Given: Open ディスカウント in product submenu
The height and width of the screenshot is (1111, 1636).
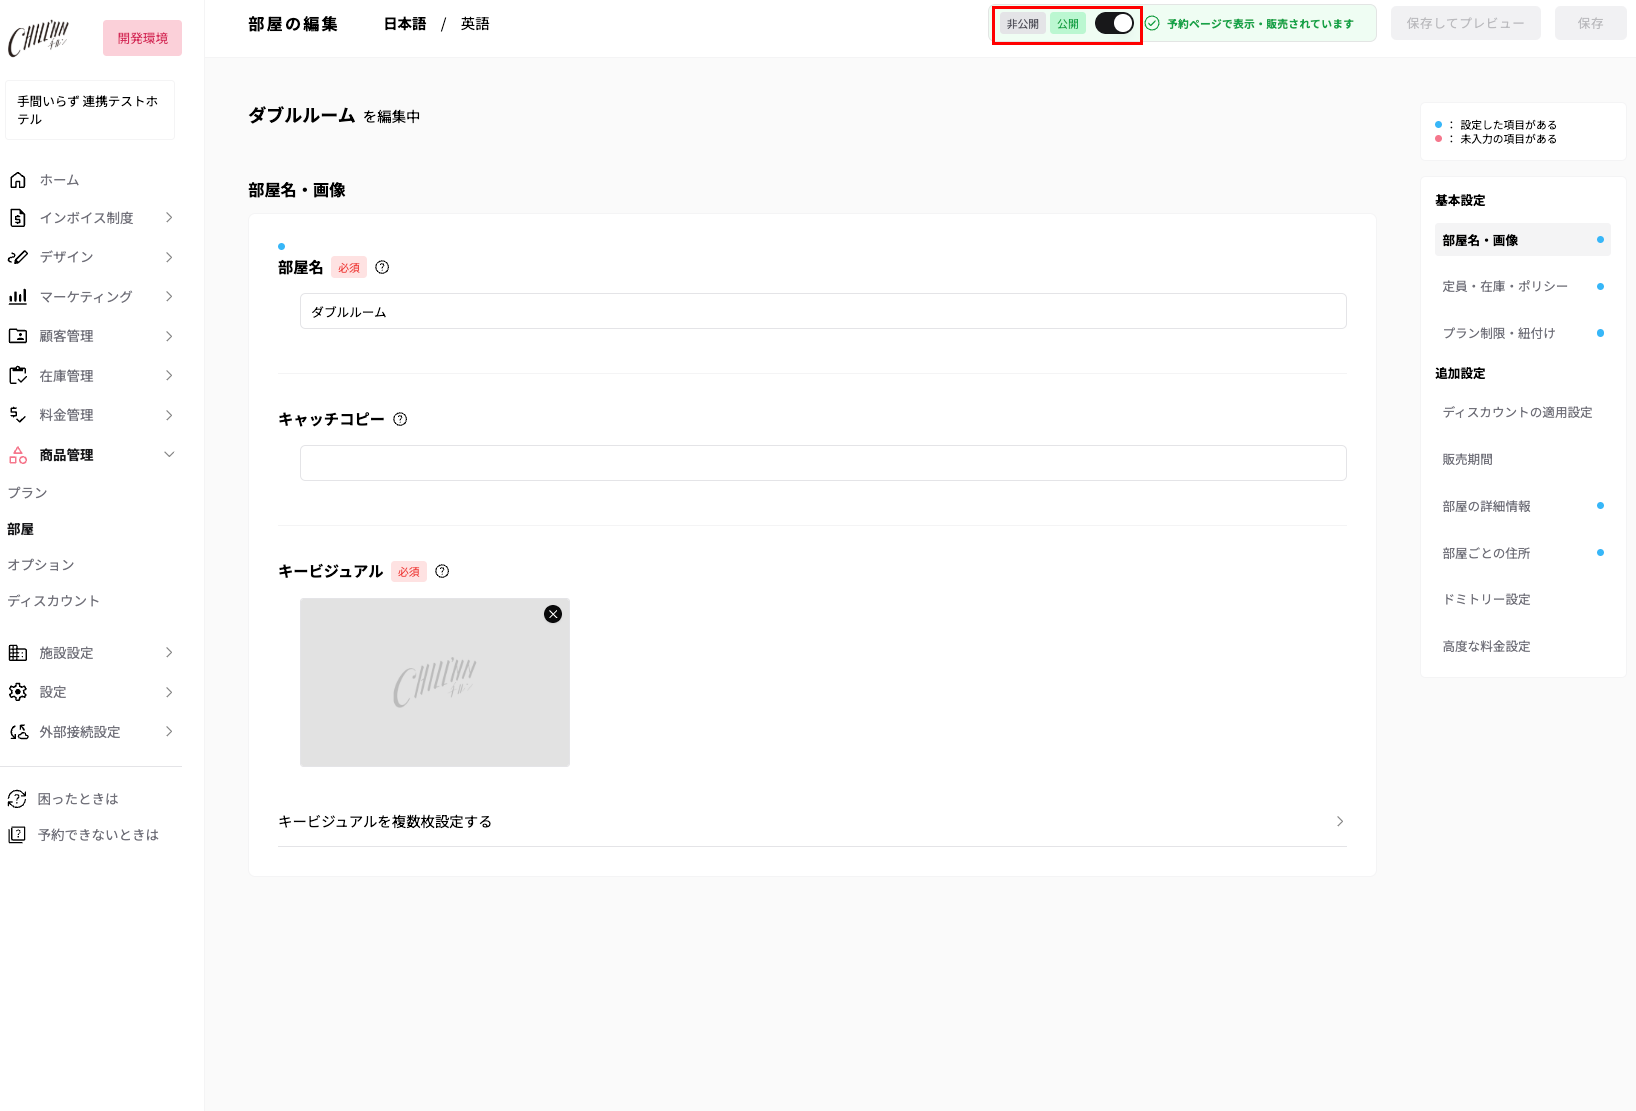Looking at the screenshot, I should pos(54,601).
